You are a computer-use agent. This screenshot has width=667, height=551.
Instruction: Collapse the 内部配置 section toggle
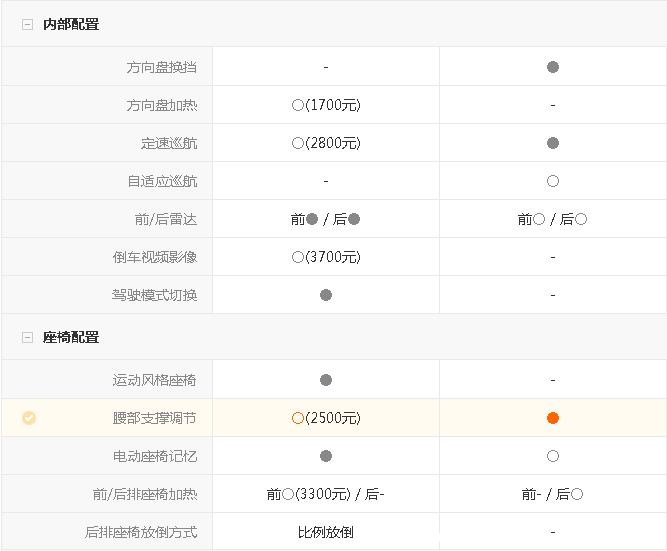coord(28,24)
